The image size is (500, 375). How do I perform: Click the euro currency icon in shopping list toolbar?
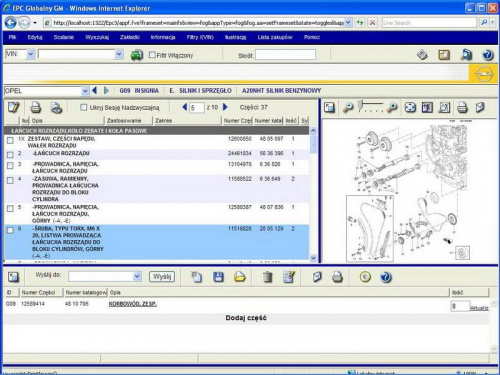pos(365,277)
